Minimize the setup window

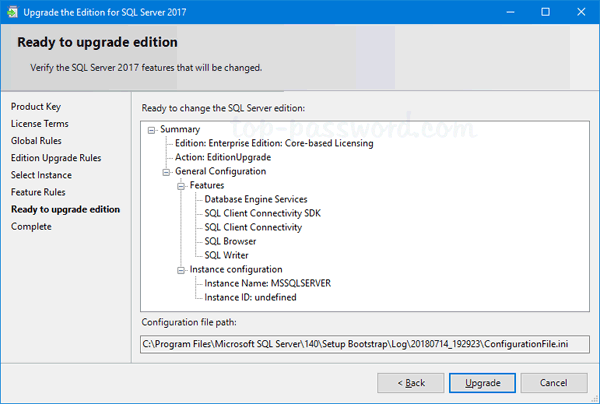510,12
